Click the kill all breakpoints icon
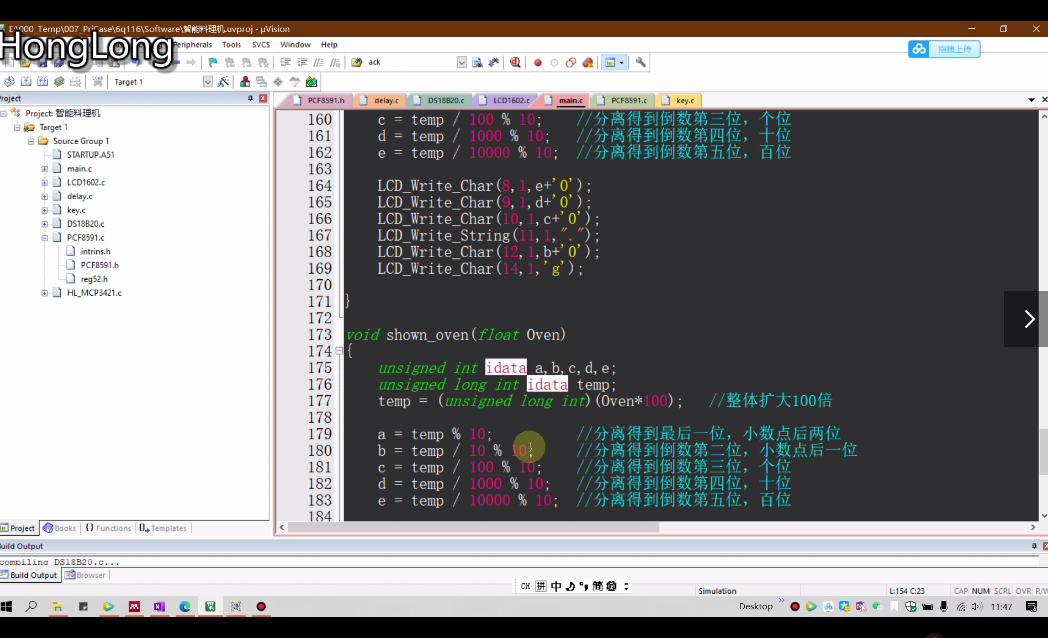 point(587,62)
